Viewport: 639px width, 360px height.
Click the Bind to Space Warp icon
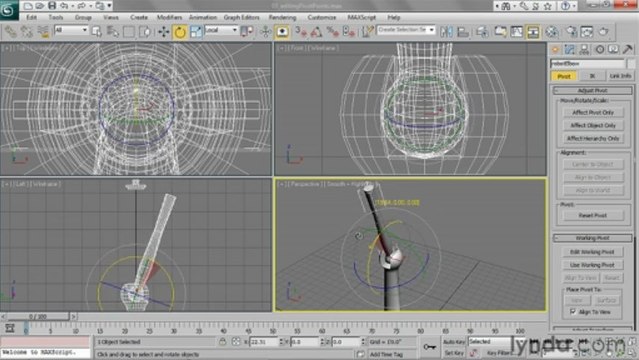pyautogui.click(x=43, y=31)
